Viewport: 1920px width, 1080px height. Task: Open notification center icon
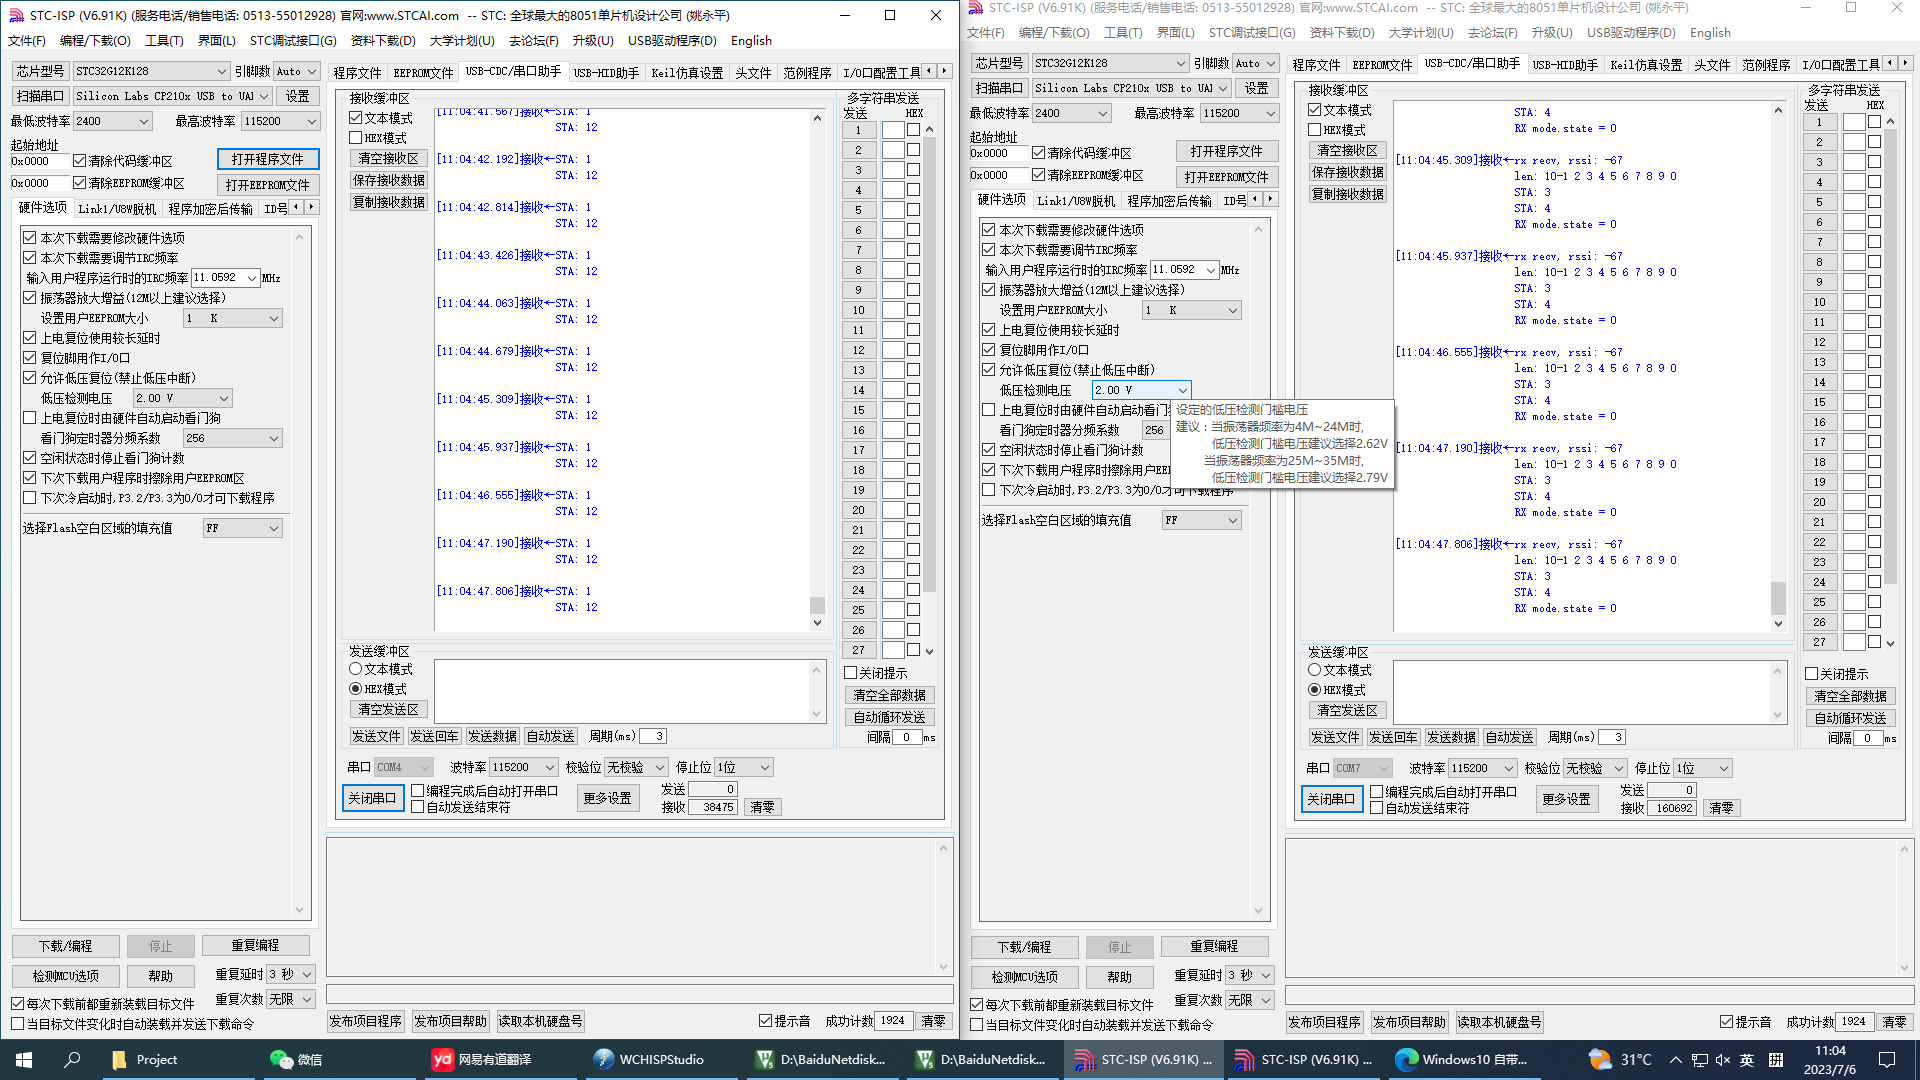coord(1887,1059)
